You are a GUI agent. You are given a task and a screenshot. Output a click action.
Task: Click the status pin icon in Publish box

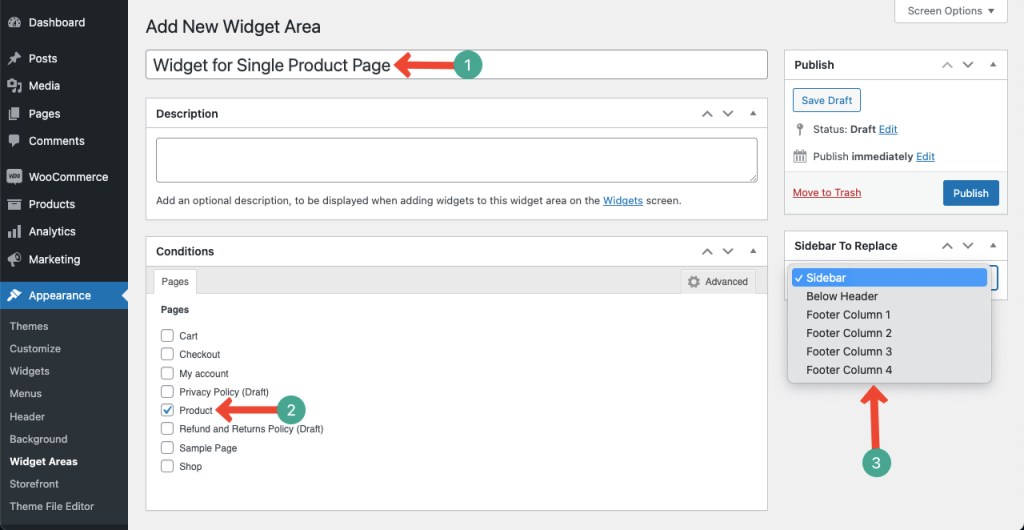pos(800,129)
